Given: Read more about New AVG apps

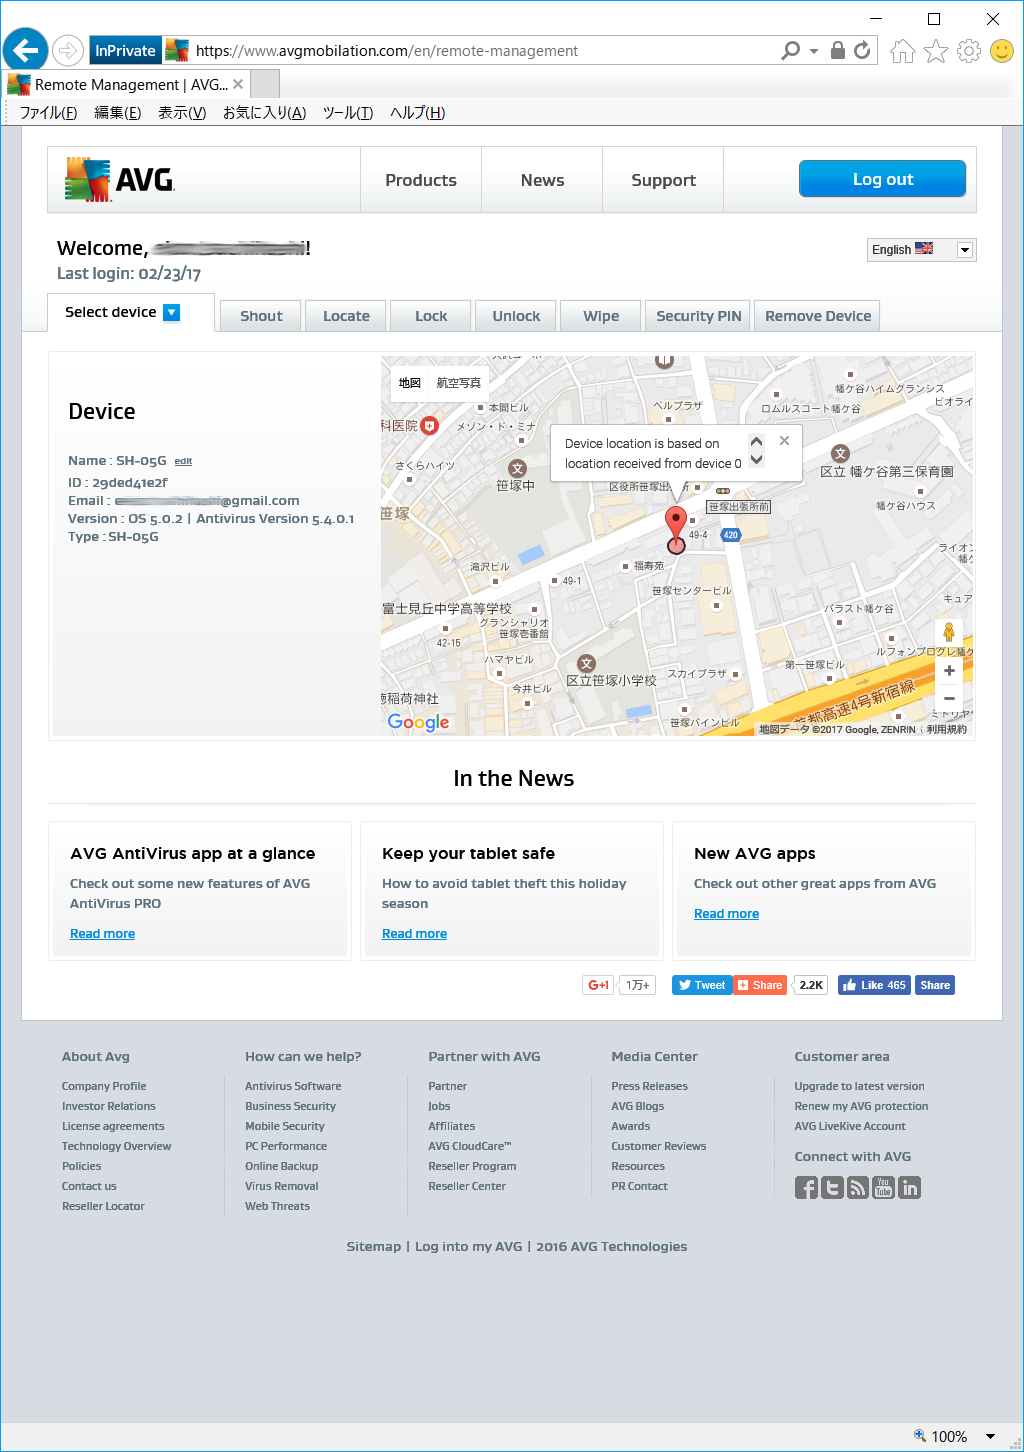Looking at the screenshot, I should click(726, 914).
